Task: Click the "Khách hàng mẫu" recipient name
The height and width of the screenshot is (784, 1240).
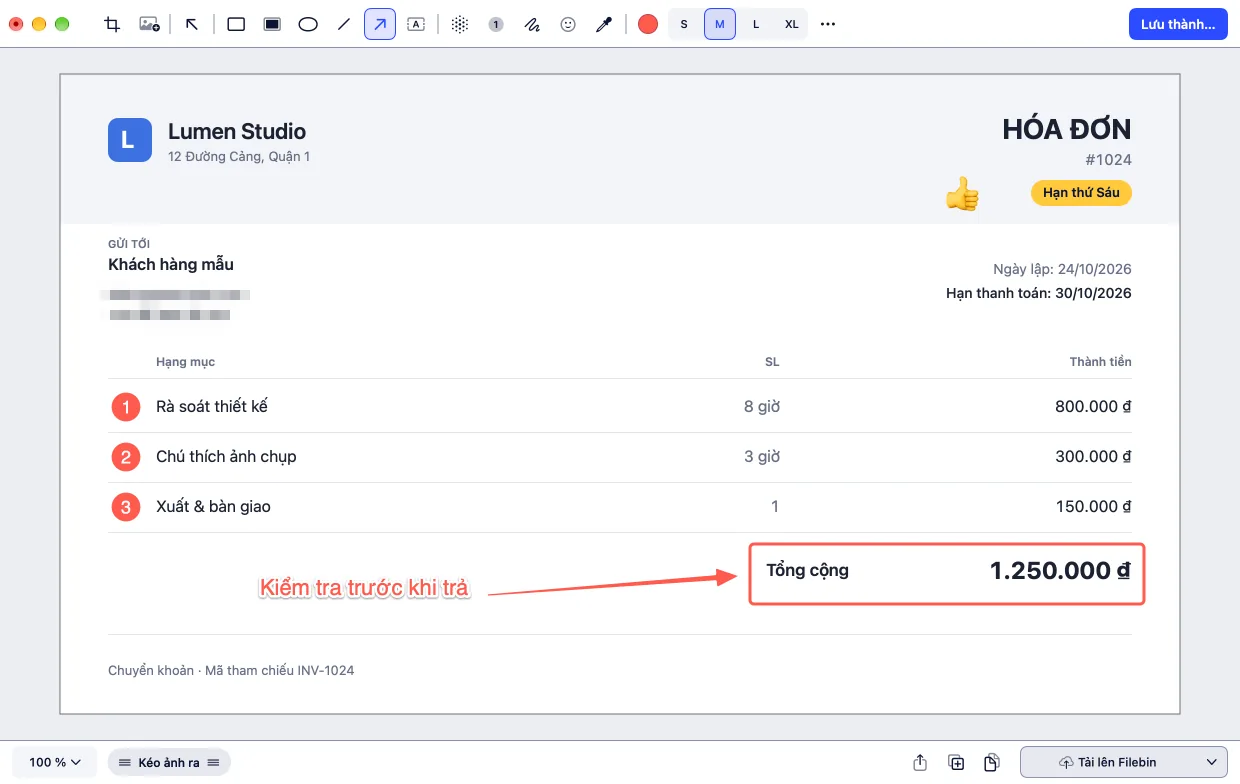Action: [x=171, y=265]
